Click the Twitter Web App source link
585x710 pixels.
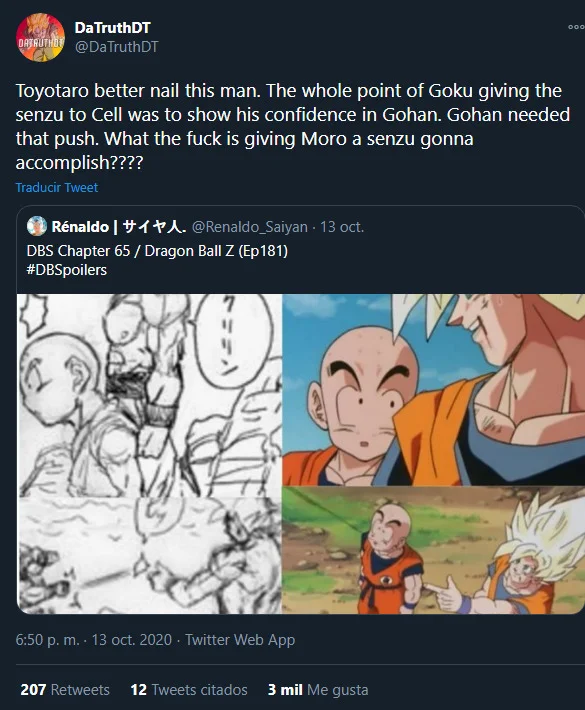[x=240, y=640]
